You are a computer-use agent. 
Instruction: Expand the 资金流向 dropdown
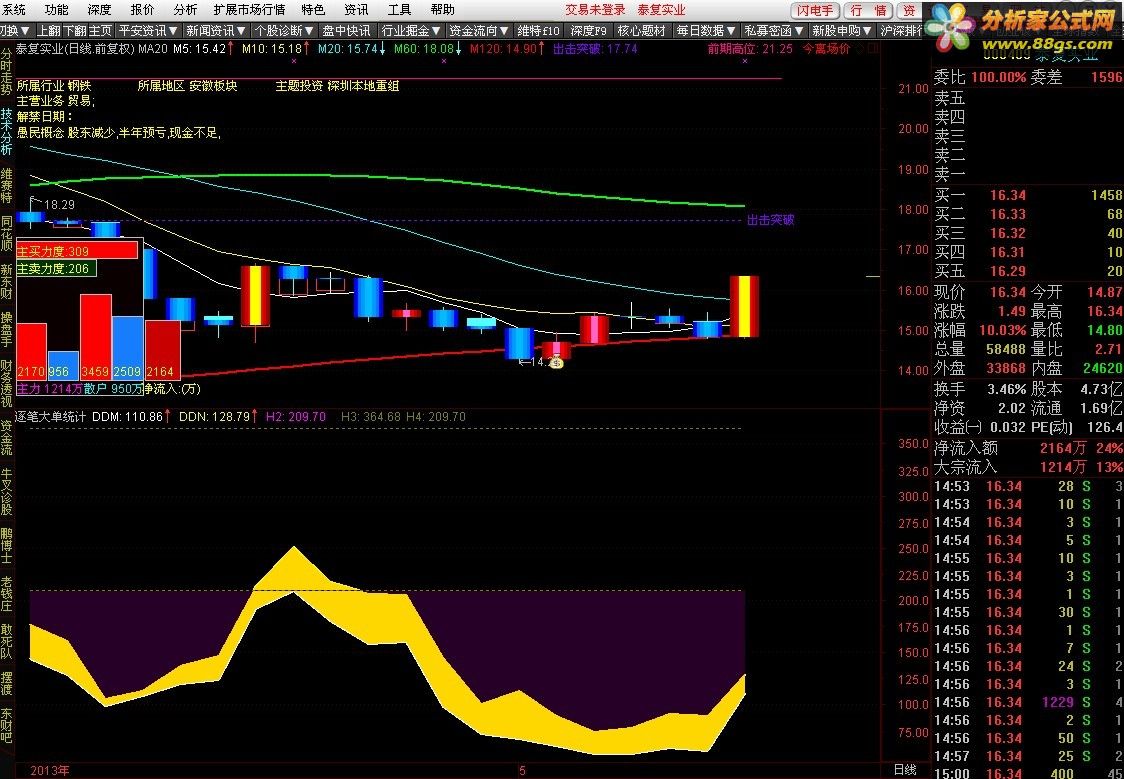pos(479,31)
